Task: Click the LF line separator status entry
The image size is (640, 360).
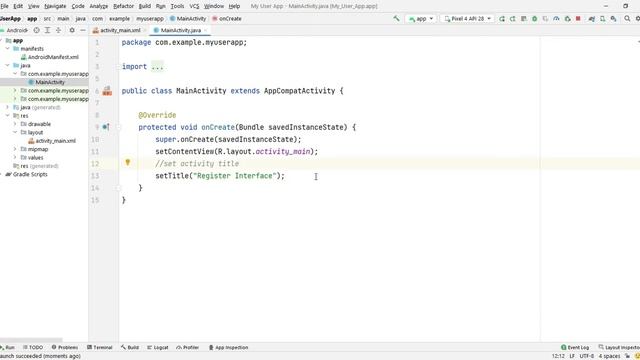Action: (x=572, y=356)
